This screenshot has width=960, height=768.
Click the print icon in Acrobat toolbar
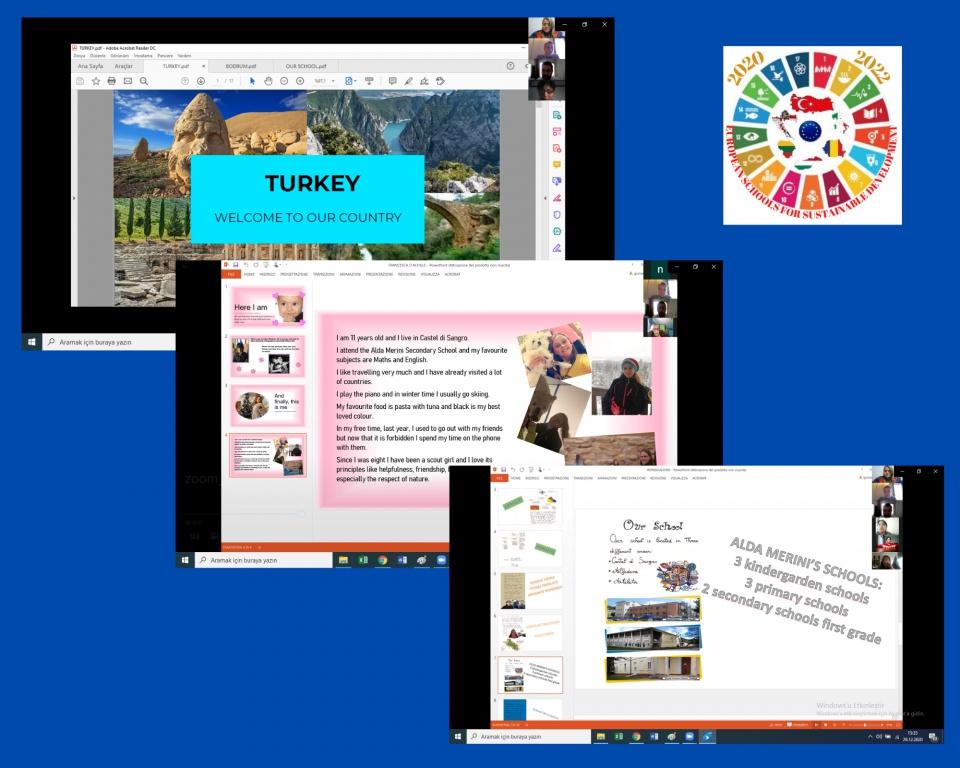click(x=111, y=81)
